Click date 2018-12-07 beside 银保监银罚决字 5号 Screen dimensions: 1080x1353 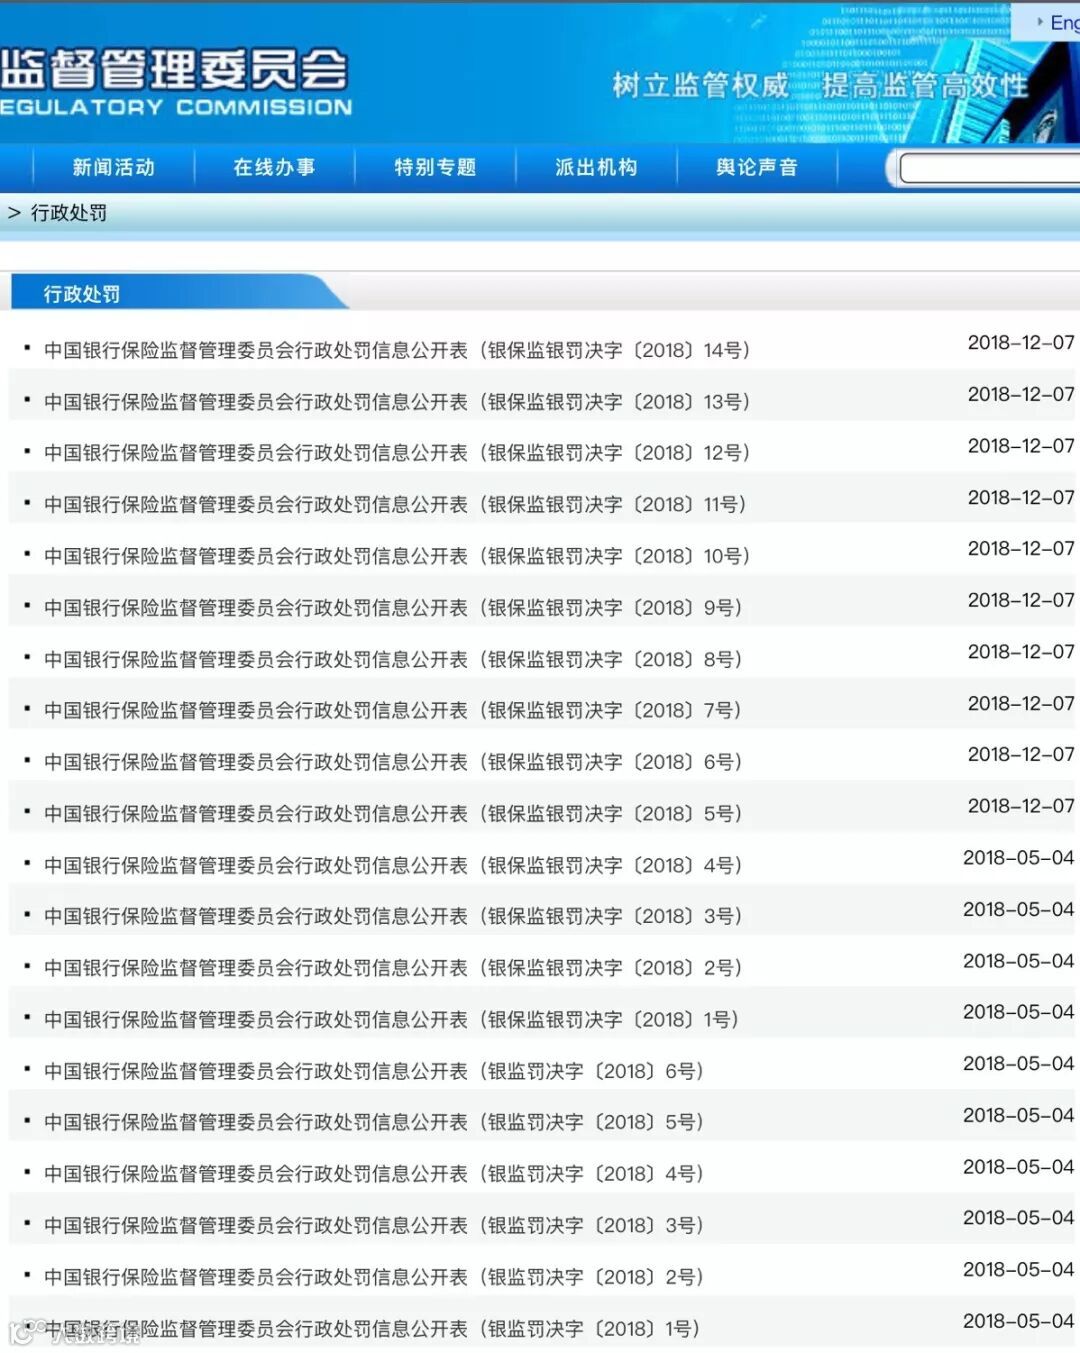(x=1021, y=806)
